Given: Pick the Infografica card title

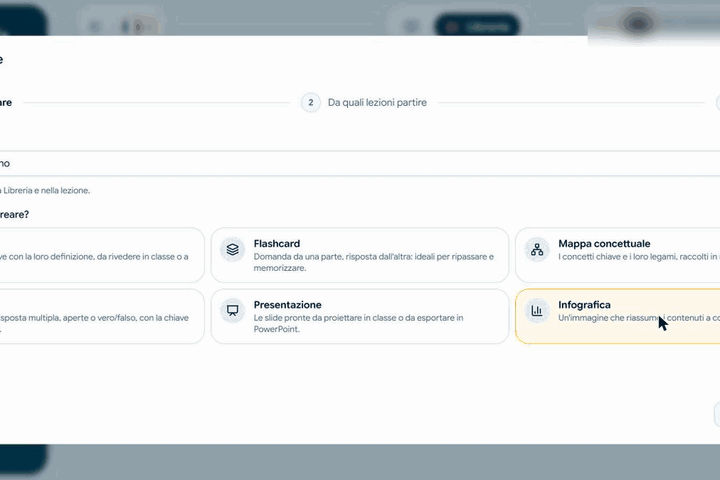Looking at the screenshot, I should tap(585, 305).
